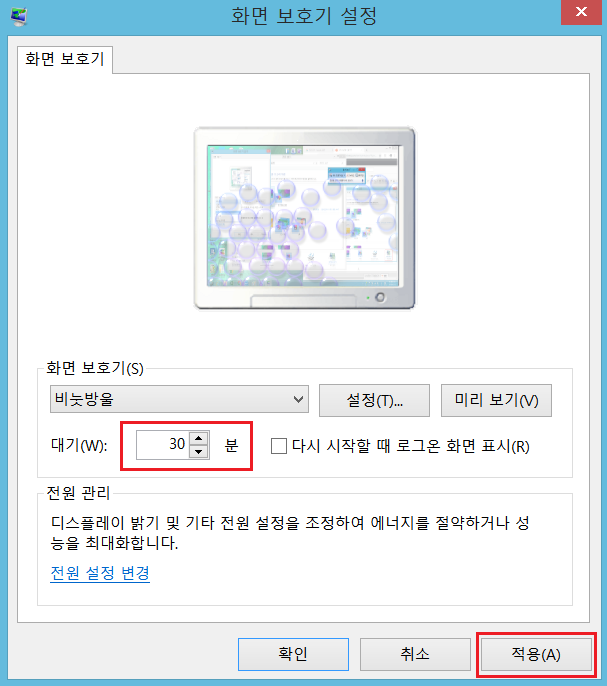Click the 미리 보기(V) preview button
This screenshot has height=686, width=607.
pos(496,400)
